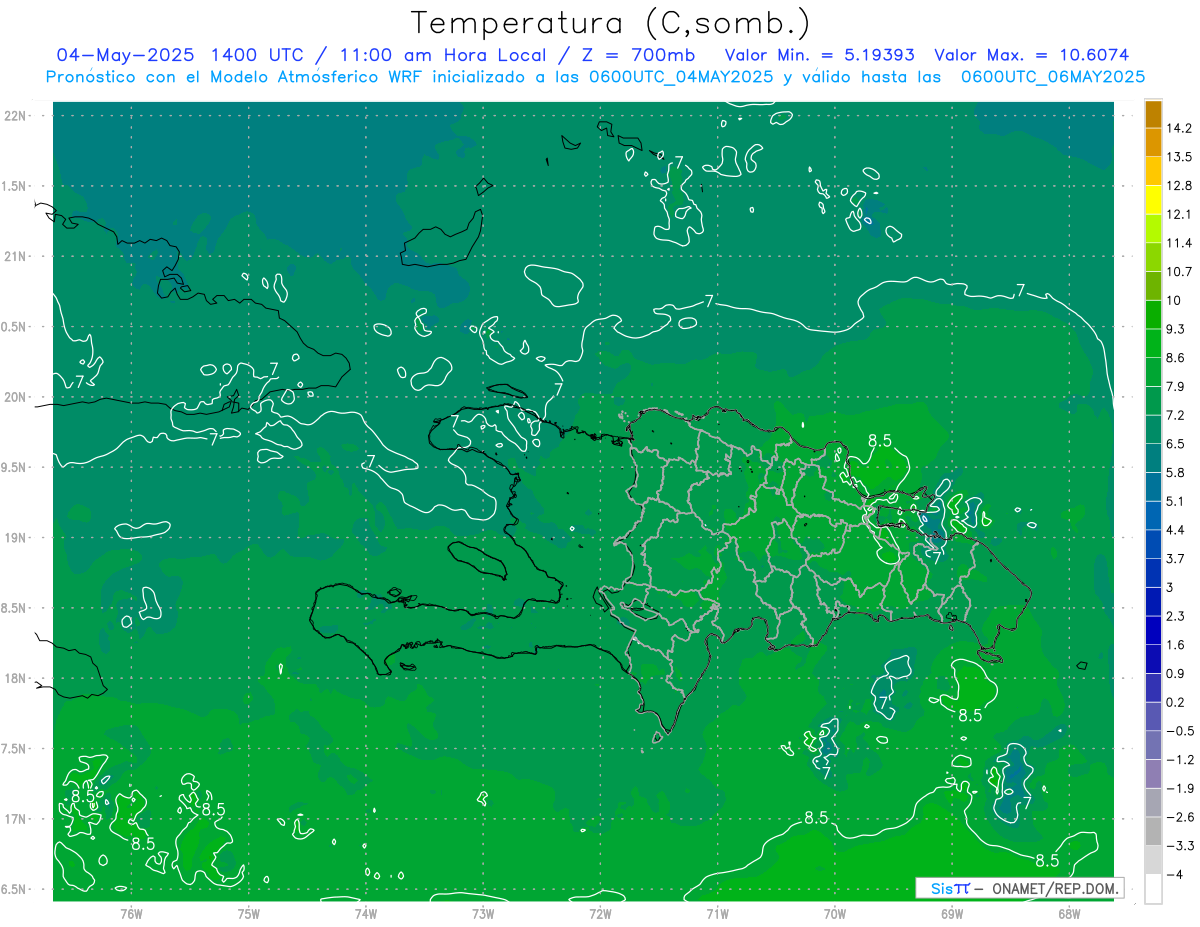
Task: Click the "14.2" color scale label
Action: pos(1180,128)
